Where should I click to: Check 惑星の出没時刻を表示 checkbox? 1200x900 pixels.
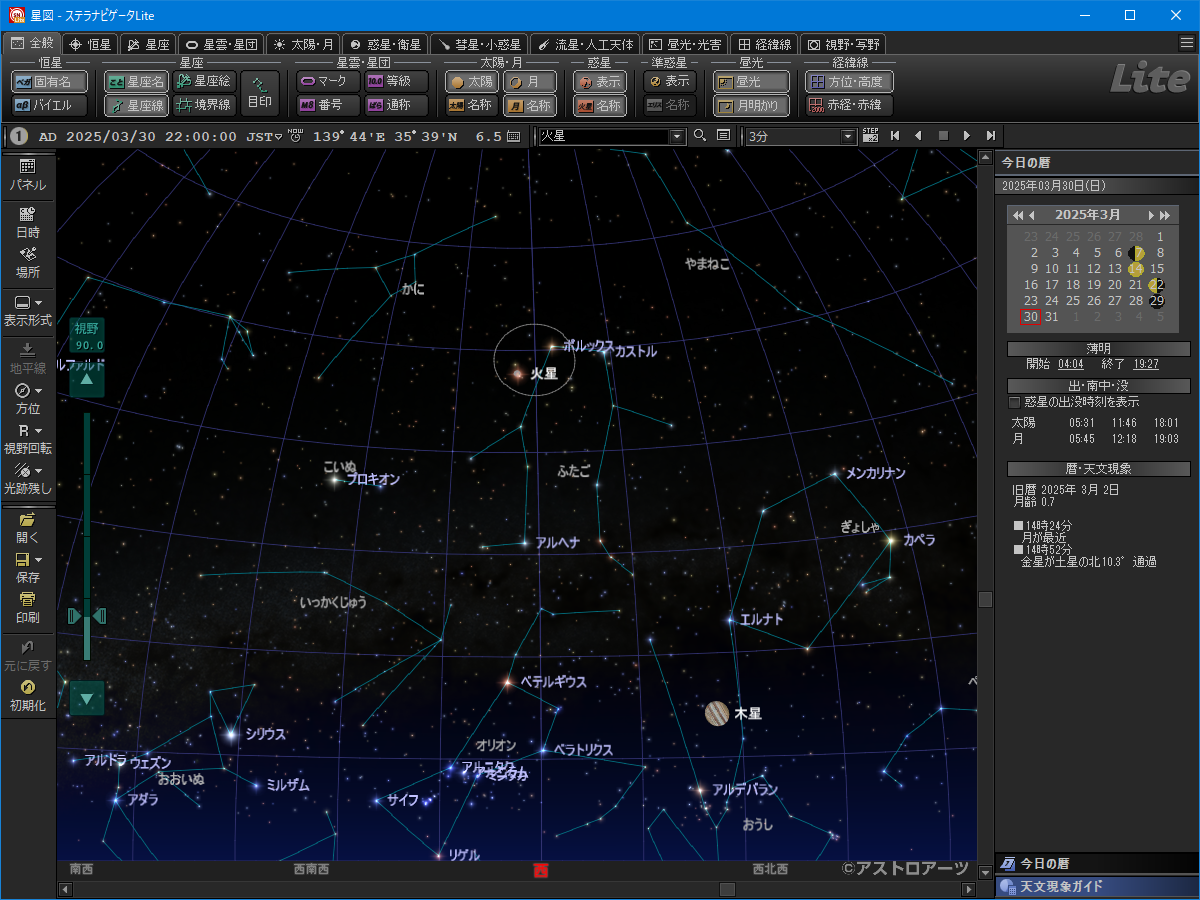click(1014, 402)
